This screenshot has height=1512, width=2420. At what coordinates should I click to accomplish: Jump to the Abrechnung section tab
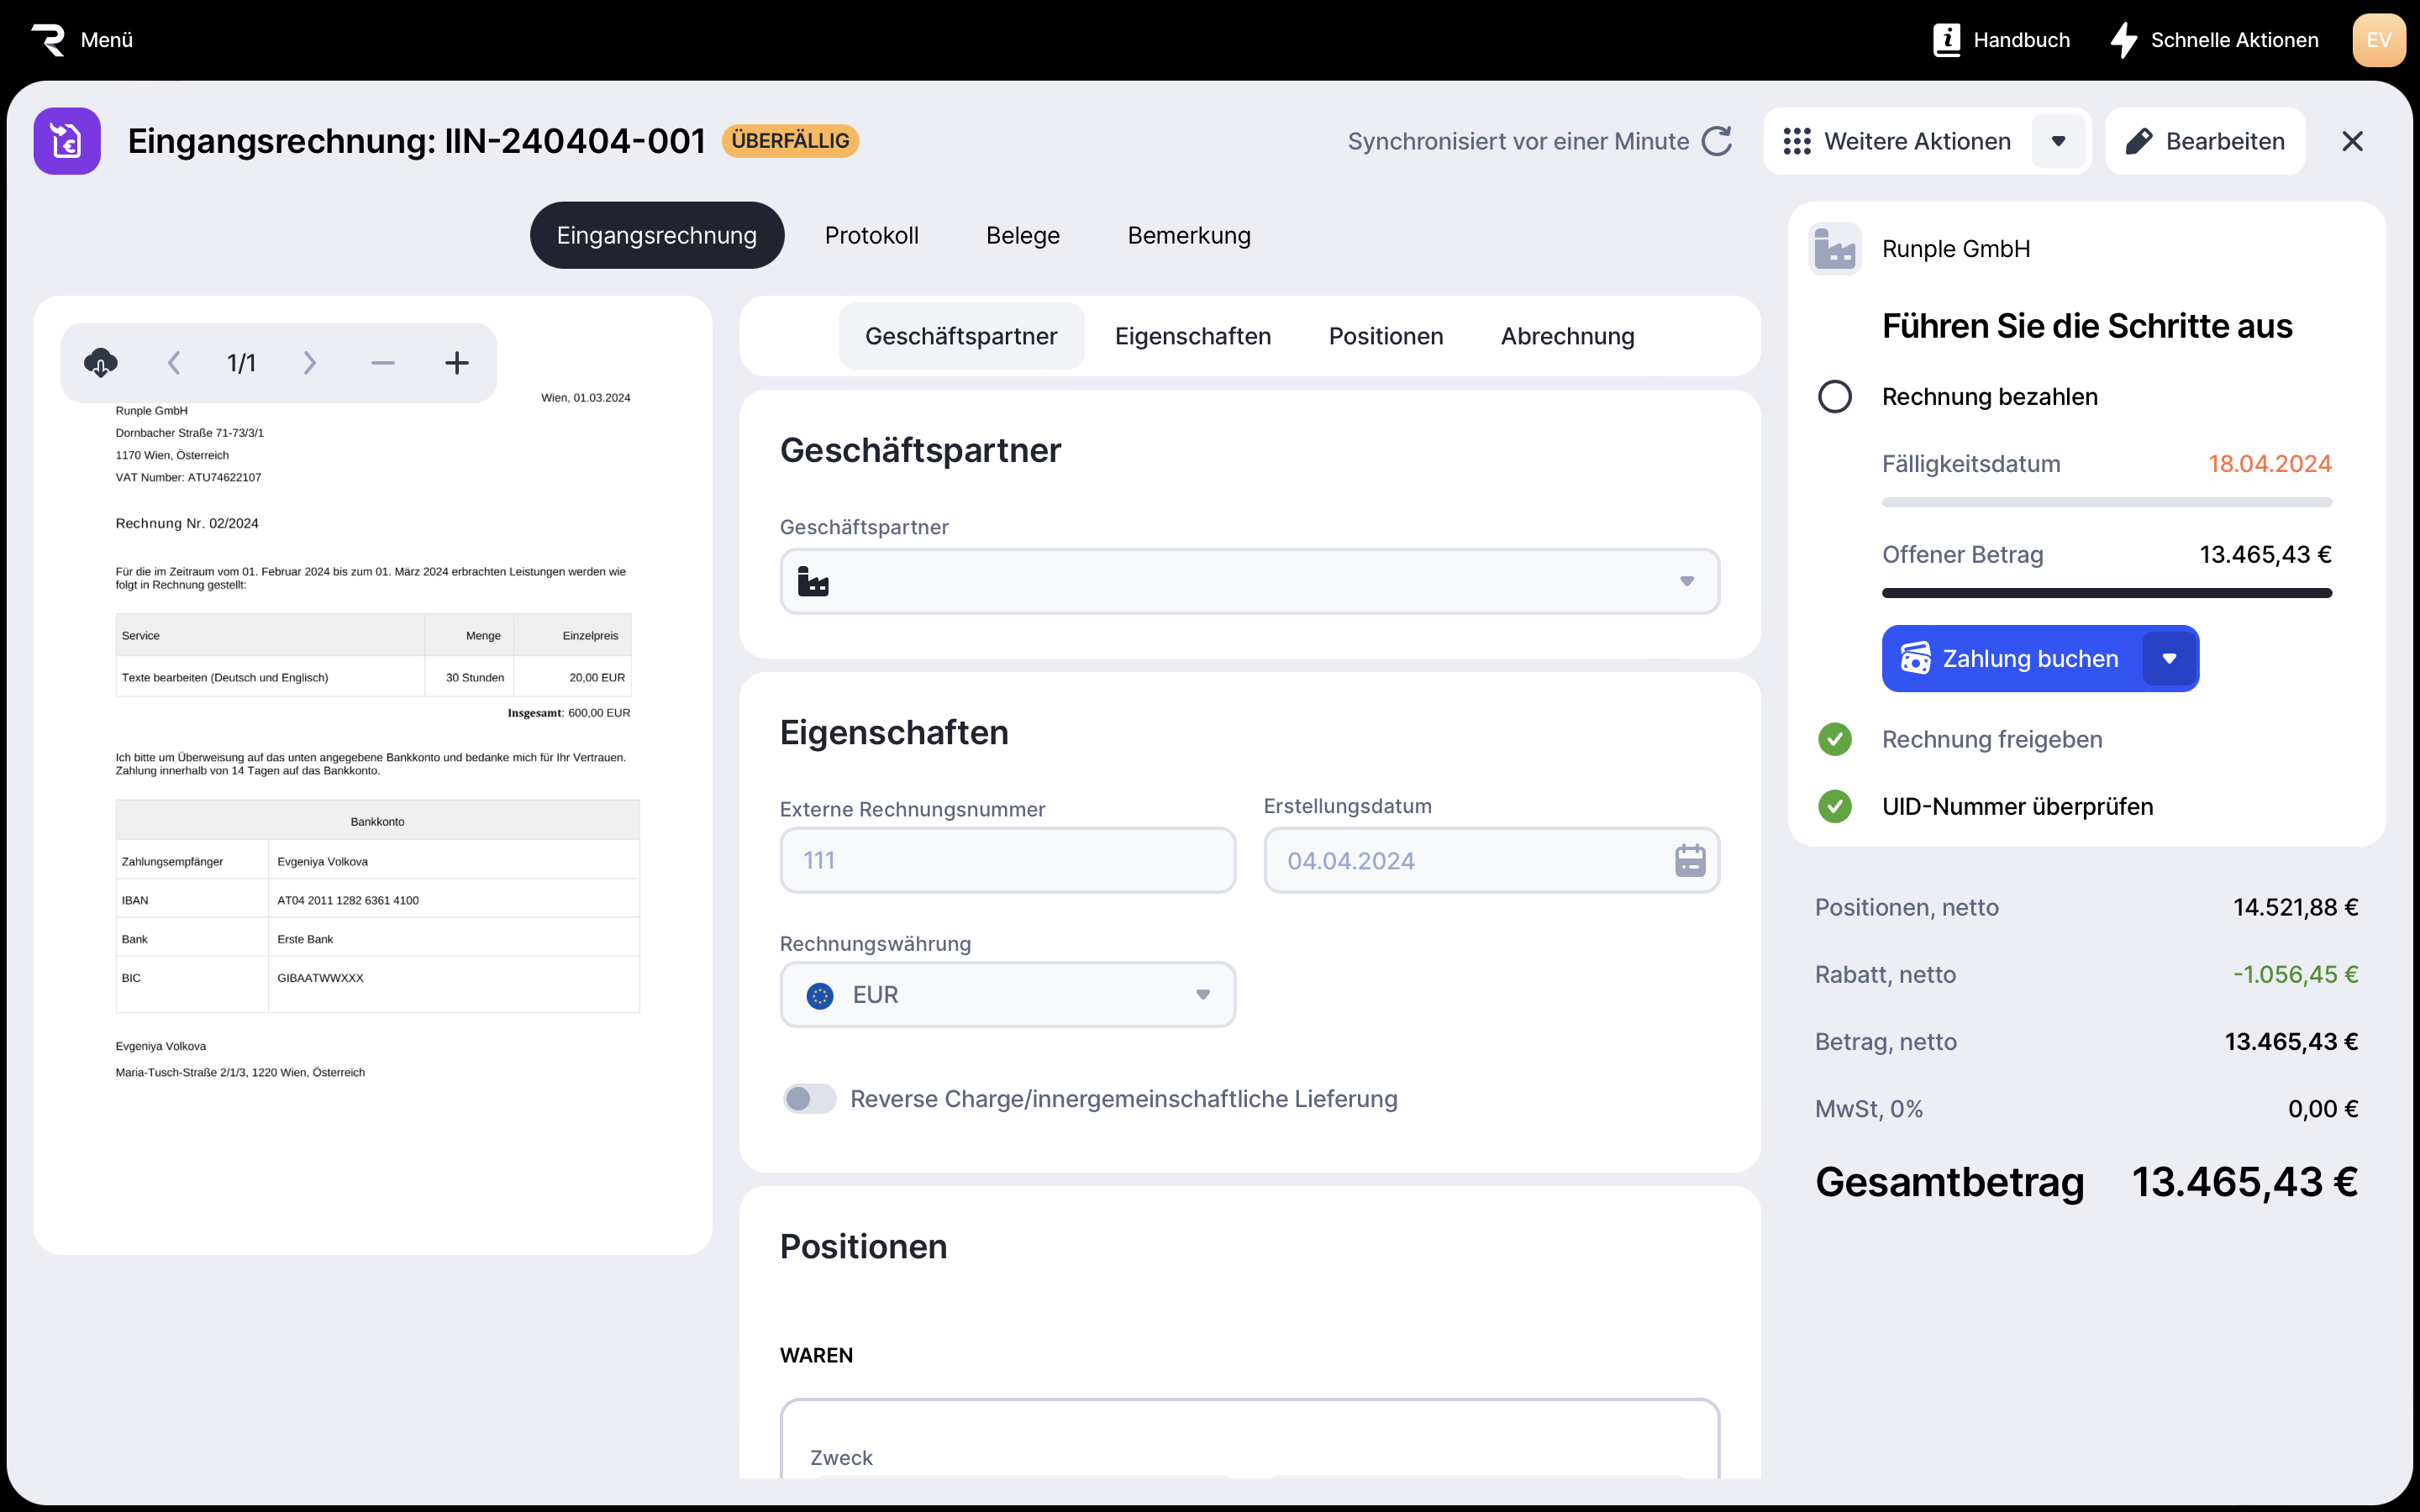[x=1567, y=336]
